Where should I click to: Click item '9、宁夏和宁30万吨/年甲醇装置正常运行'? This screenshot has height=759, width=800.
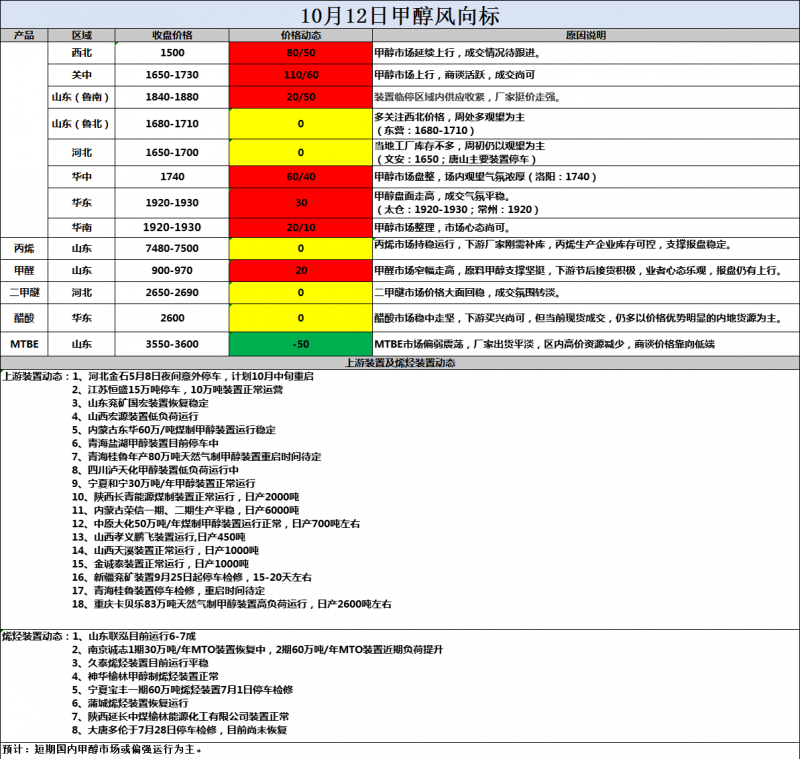click(163, 483)
